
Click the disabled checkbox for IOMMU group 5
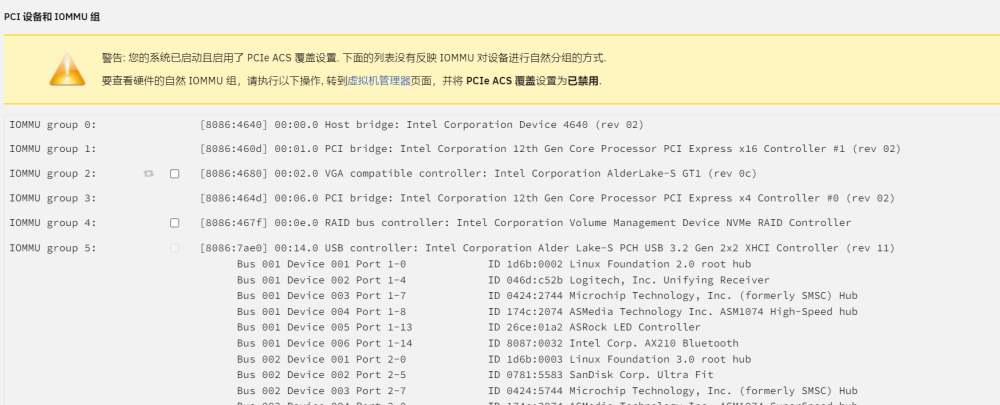coord(174,248)
